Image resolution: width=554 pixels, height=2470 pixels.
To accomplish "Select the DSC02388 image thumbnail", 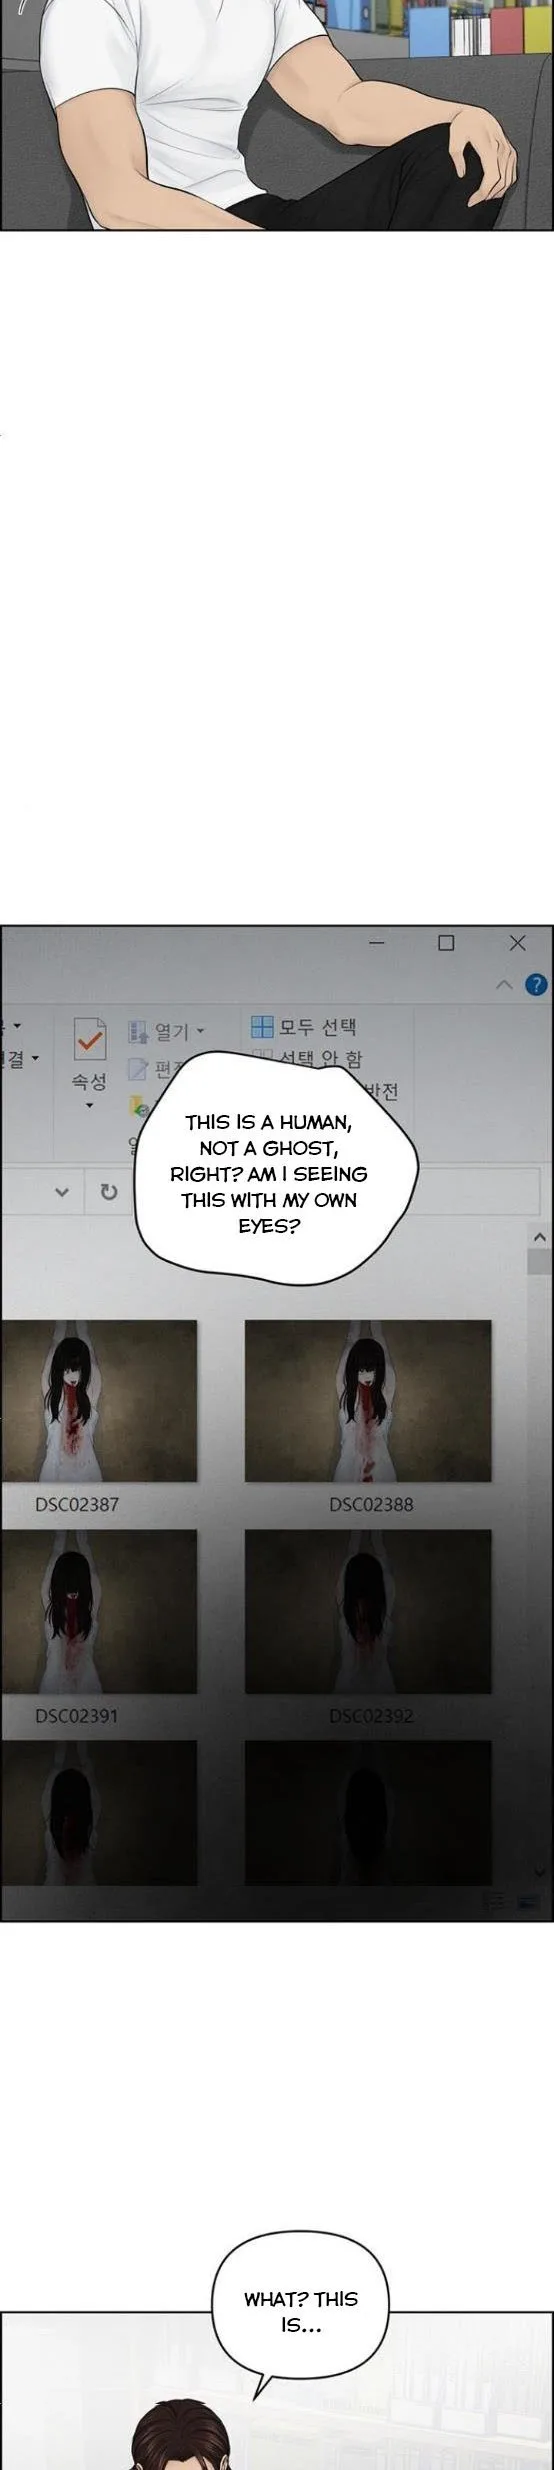I will pyautogui.click(x=368, y=1400).
